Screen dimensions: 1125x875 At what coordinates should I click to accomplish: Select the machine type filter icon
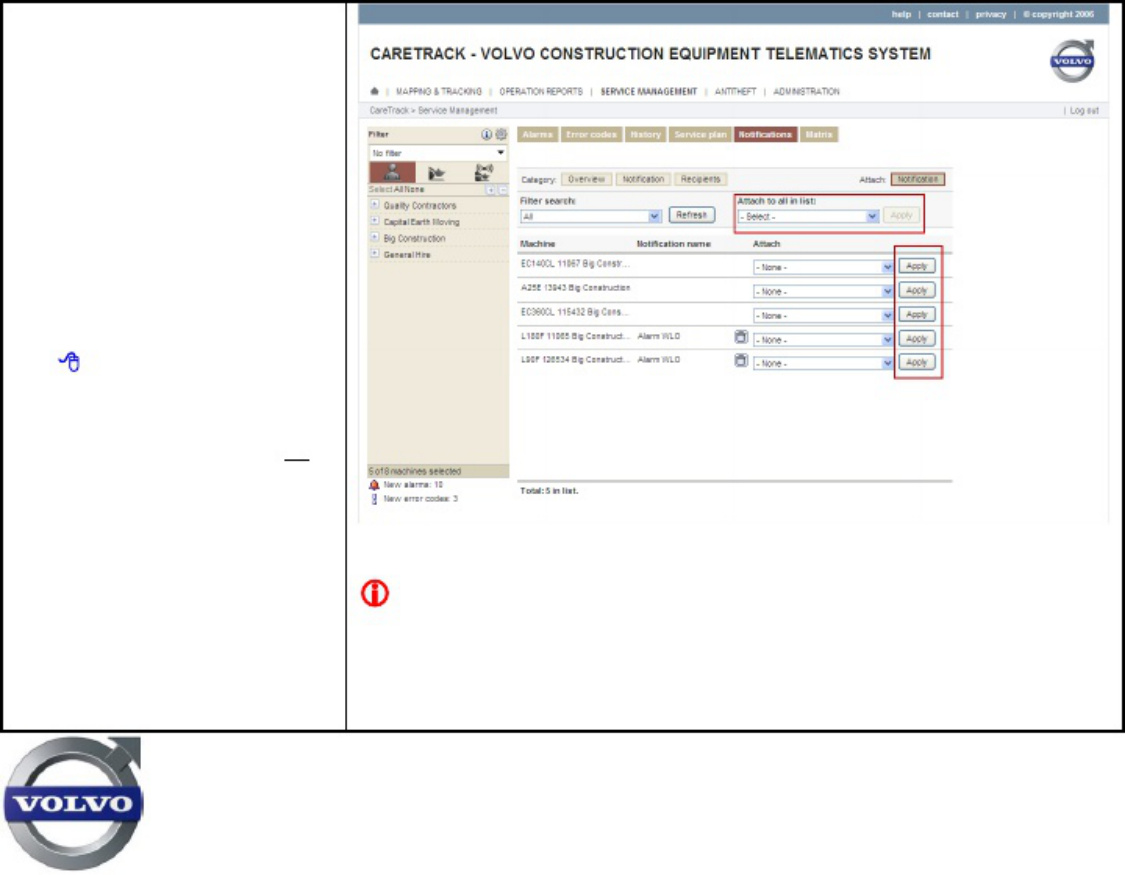point(436,172)
